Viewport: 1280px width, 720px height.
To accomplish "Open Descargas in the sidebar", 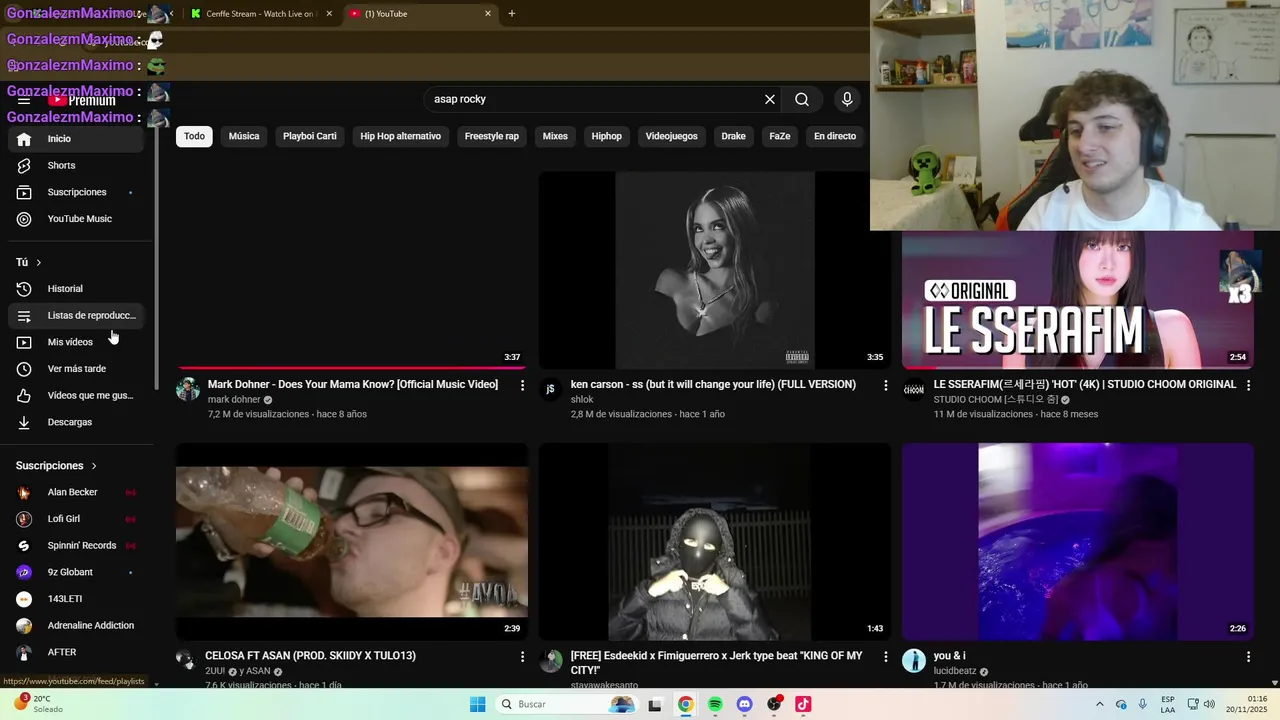I will [x=77, y=422].
